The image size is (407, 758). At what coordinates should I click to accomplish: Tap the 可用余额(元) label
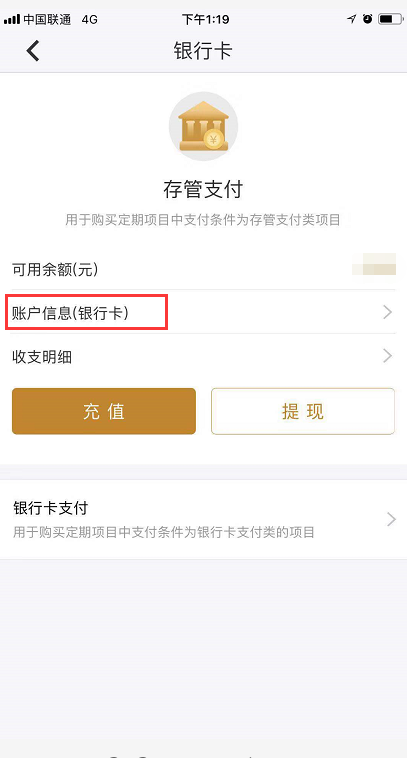point(55,269)
